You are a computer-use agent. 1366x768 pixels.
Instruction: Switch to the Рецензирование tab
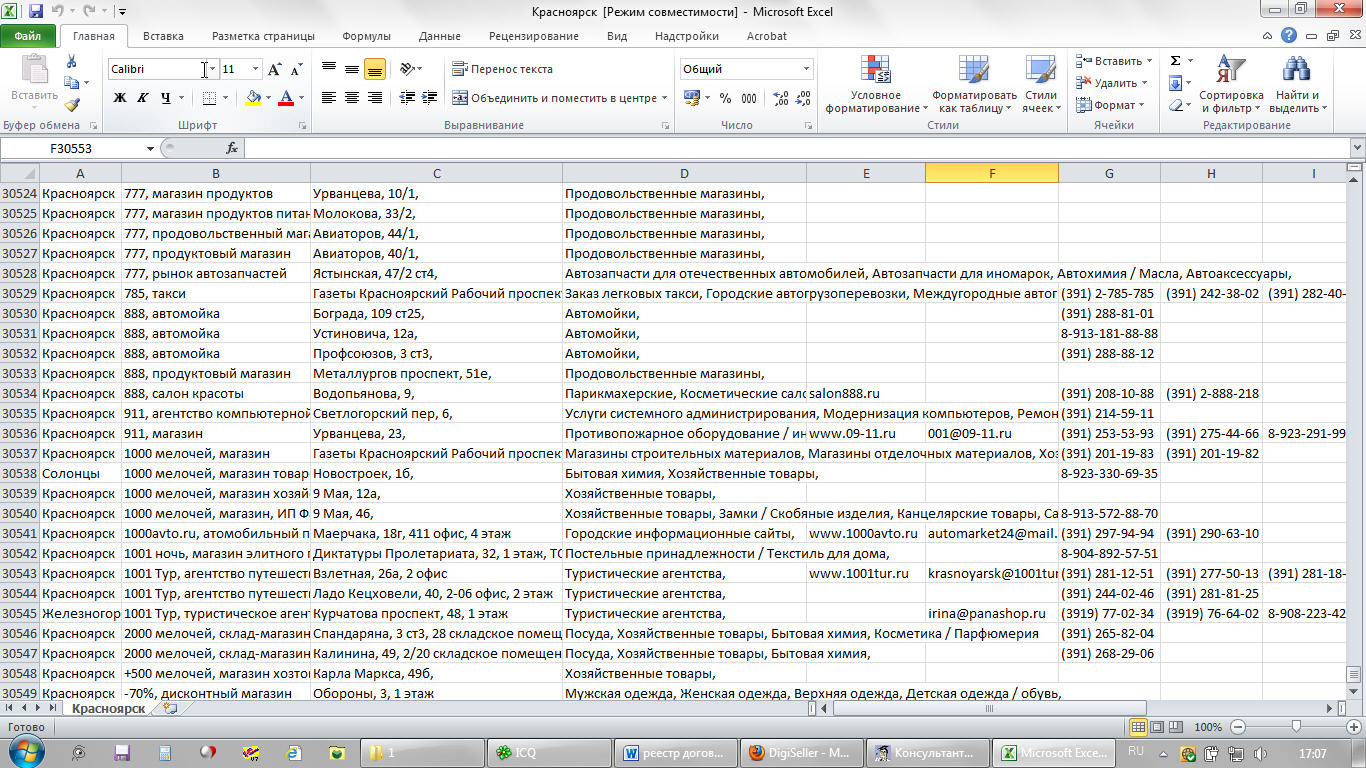pos(533,36)
